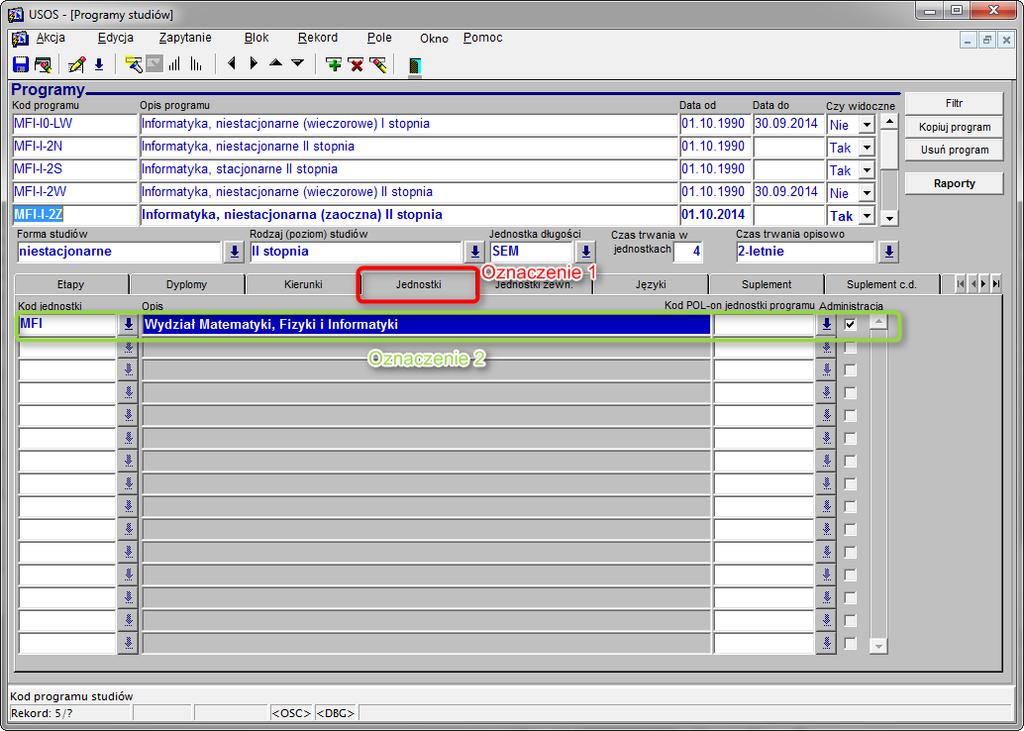
Task: Uncheck Administracja checkbox for MFI unit
Action: (850, 324)
